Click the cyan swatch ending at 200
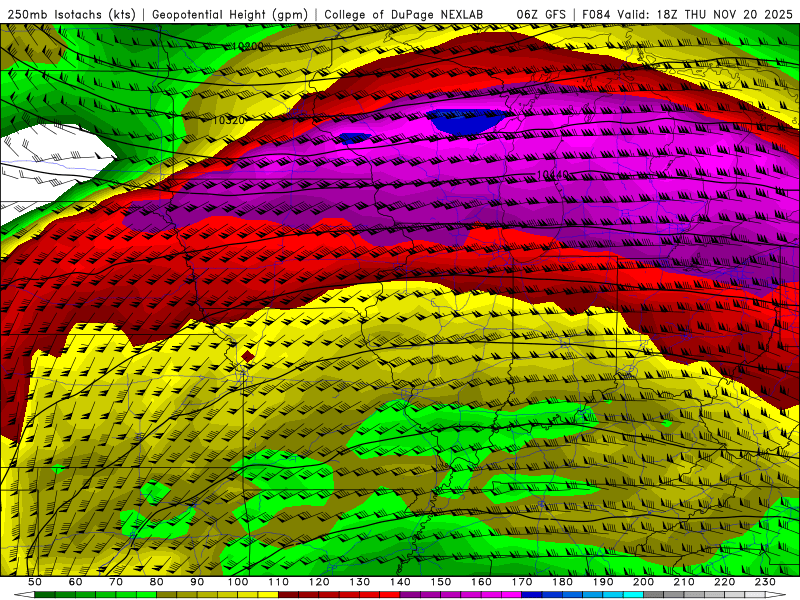 click(x=633, y=594)
